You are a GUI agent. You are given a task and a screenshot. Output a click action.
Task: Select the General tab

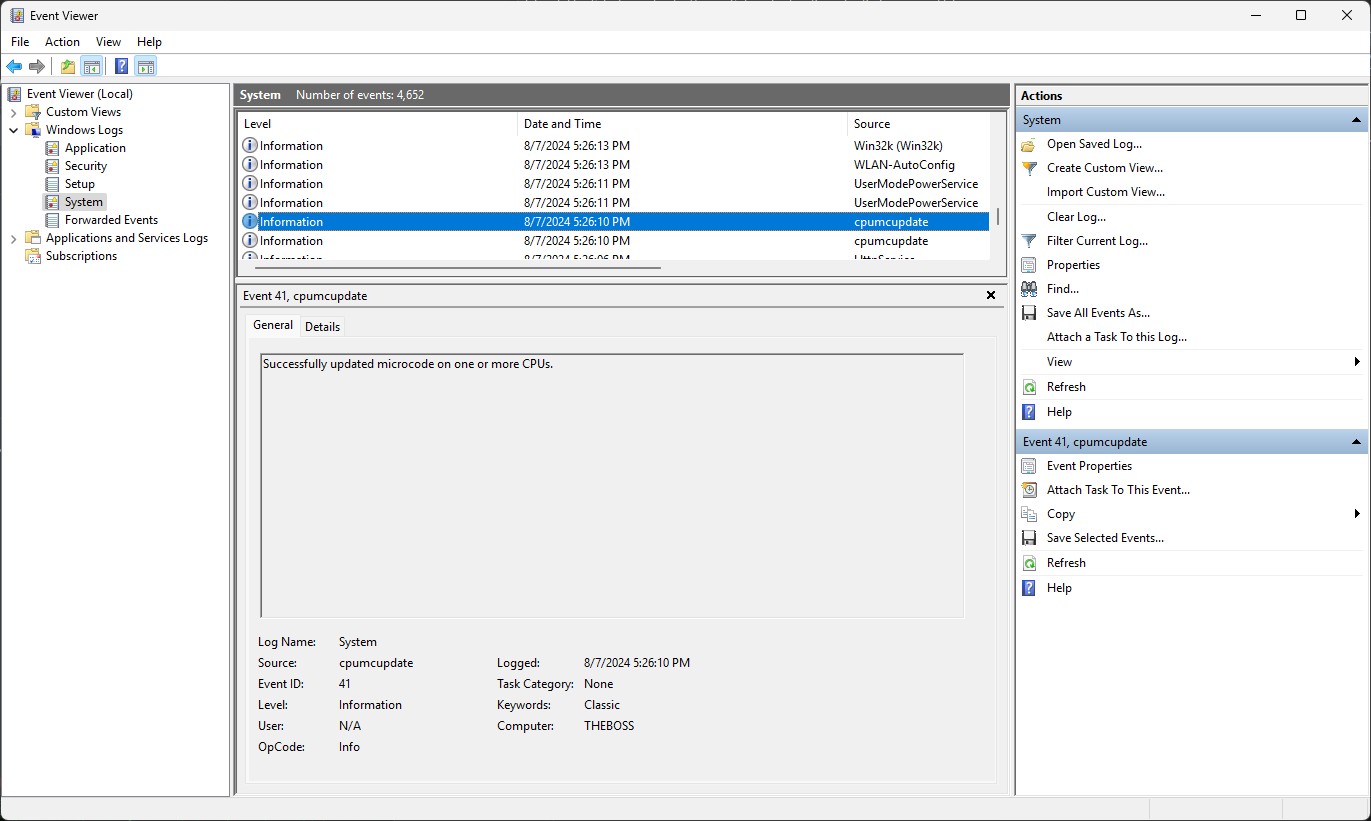click(273, 325)
